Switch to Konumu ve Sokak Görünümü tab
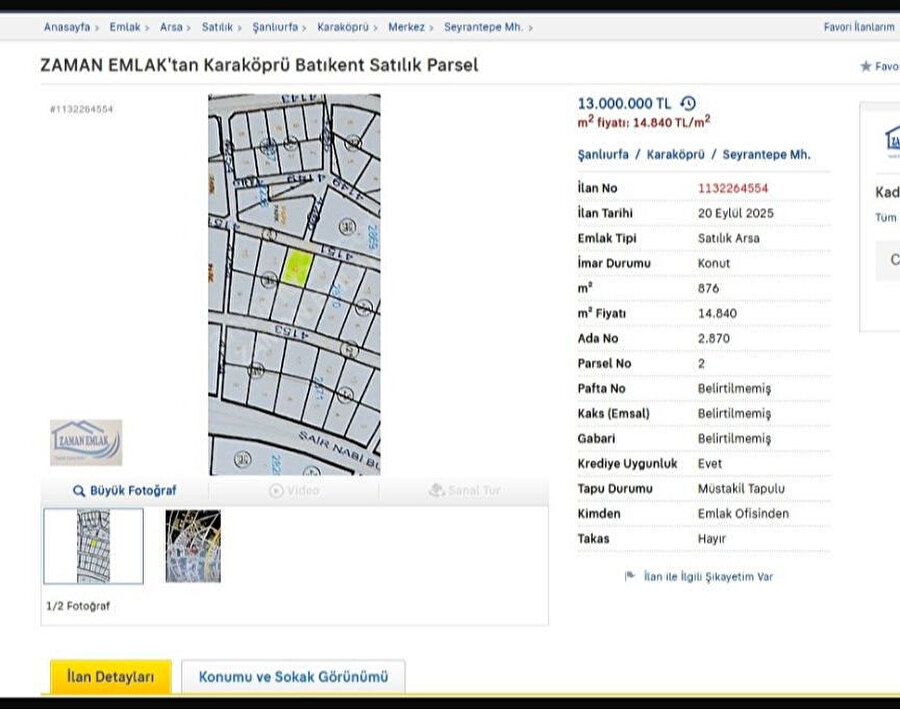 pos(292,677)
